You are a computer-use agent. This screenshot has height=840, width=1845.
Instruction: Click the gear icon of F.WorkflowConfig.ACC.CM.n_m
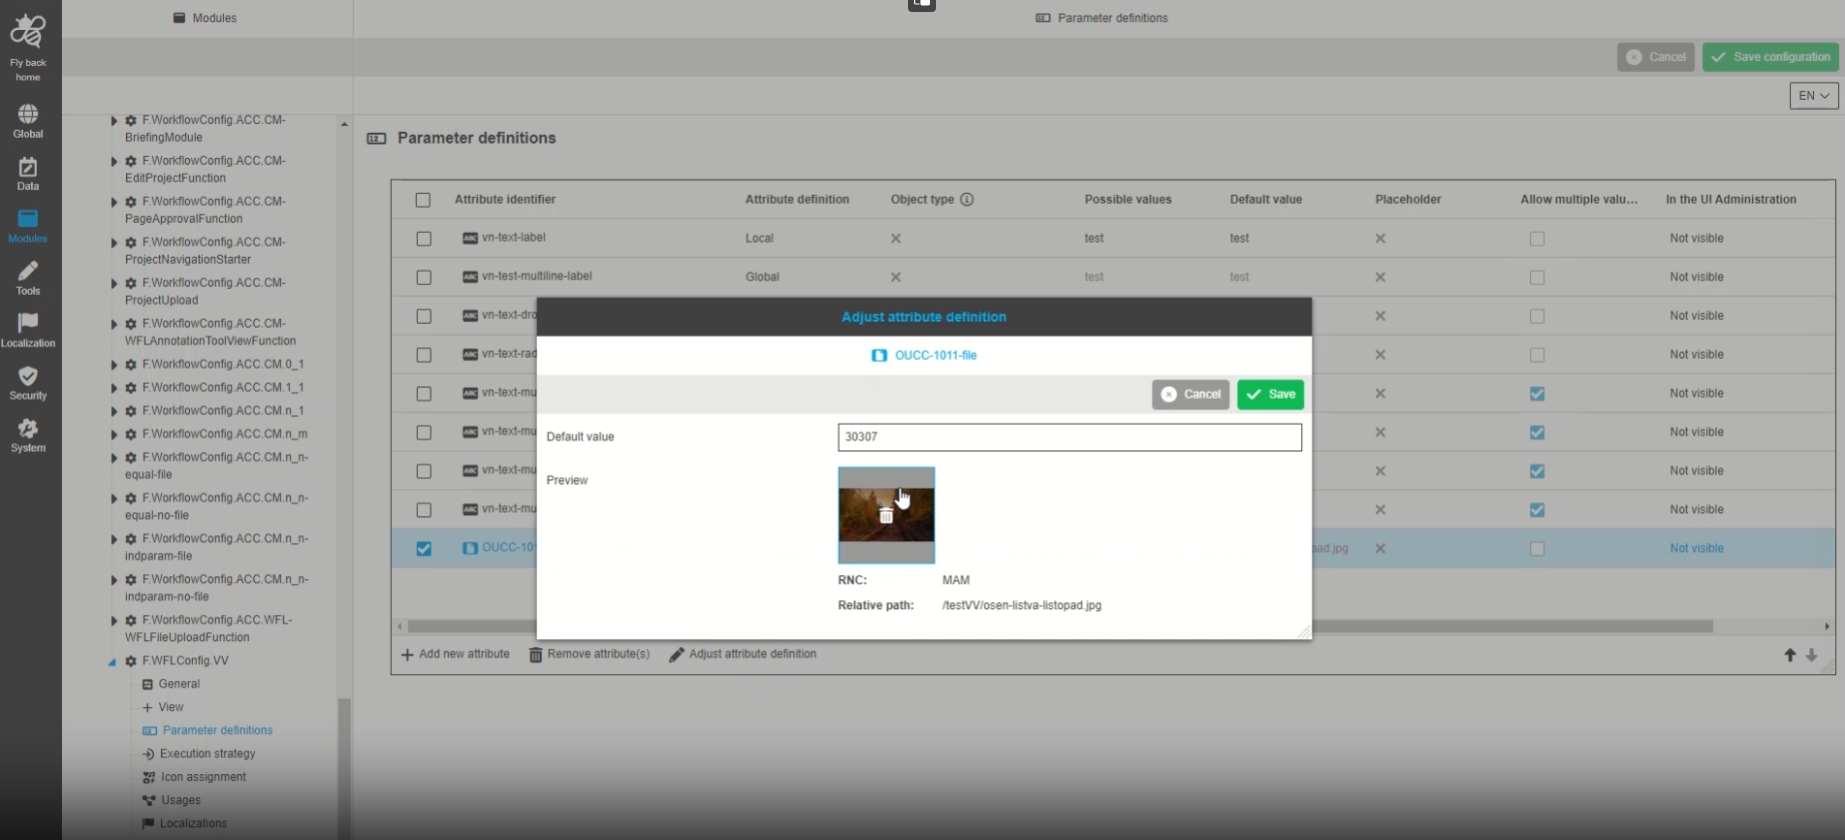click(x=131, y=434)
